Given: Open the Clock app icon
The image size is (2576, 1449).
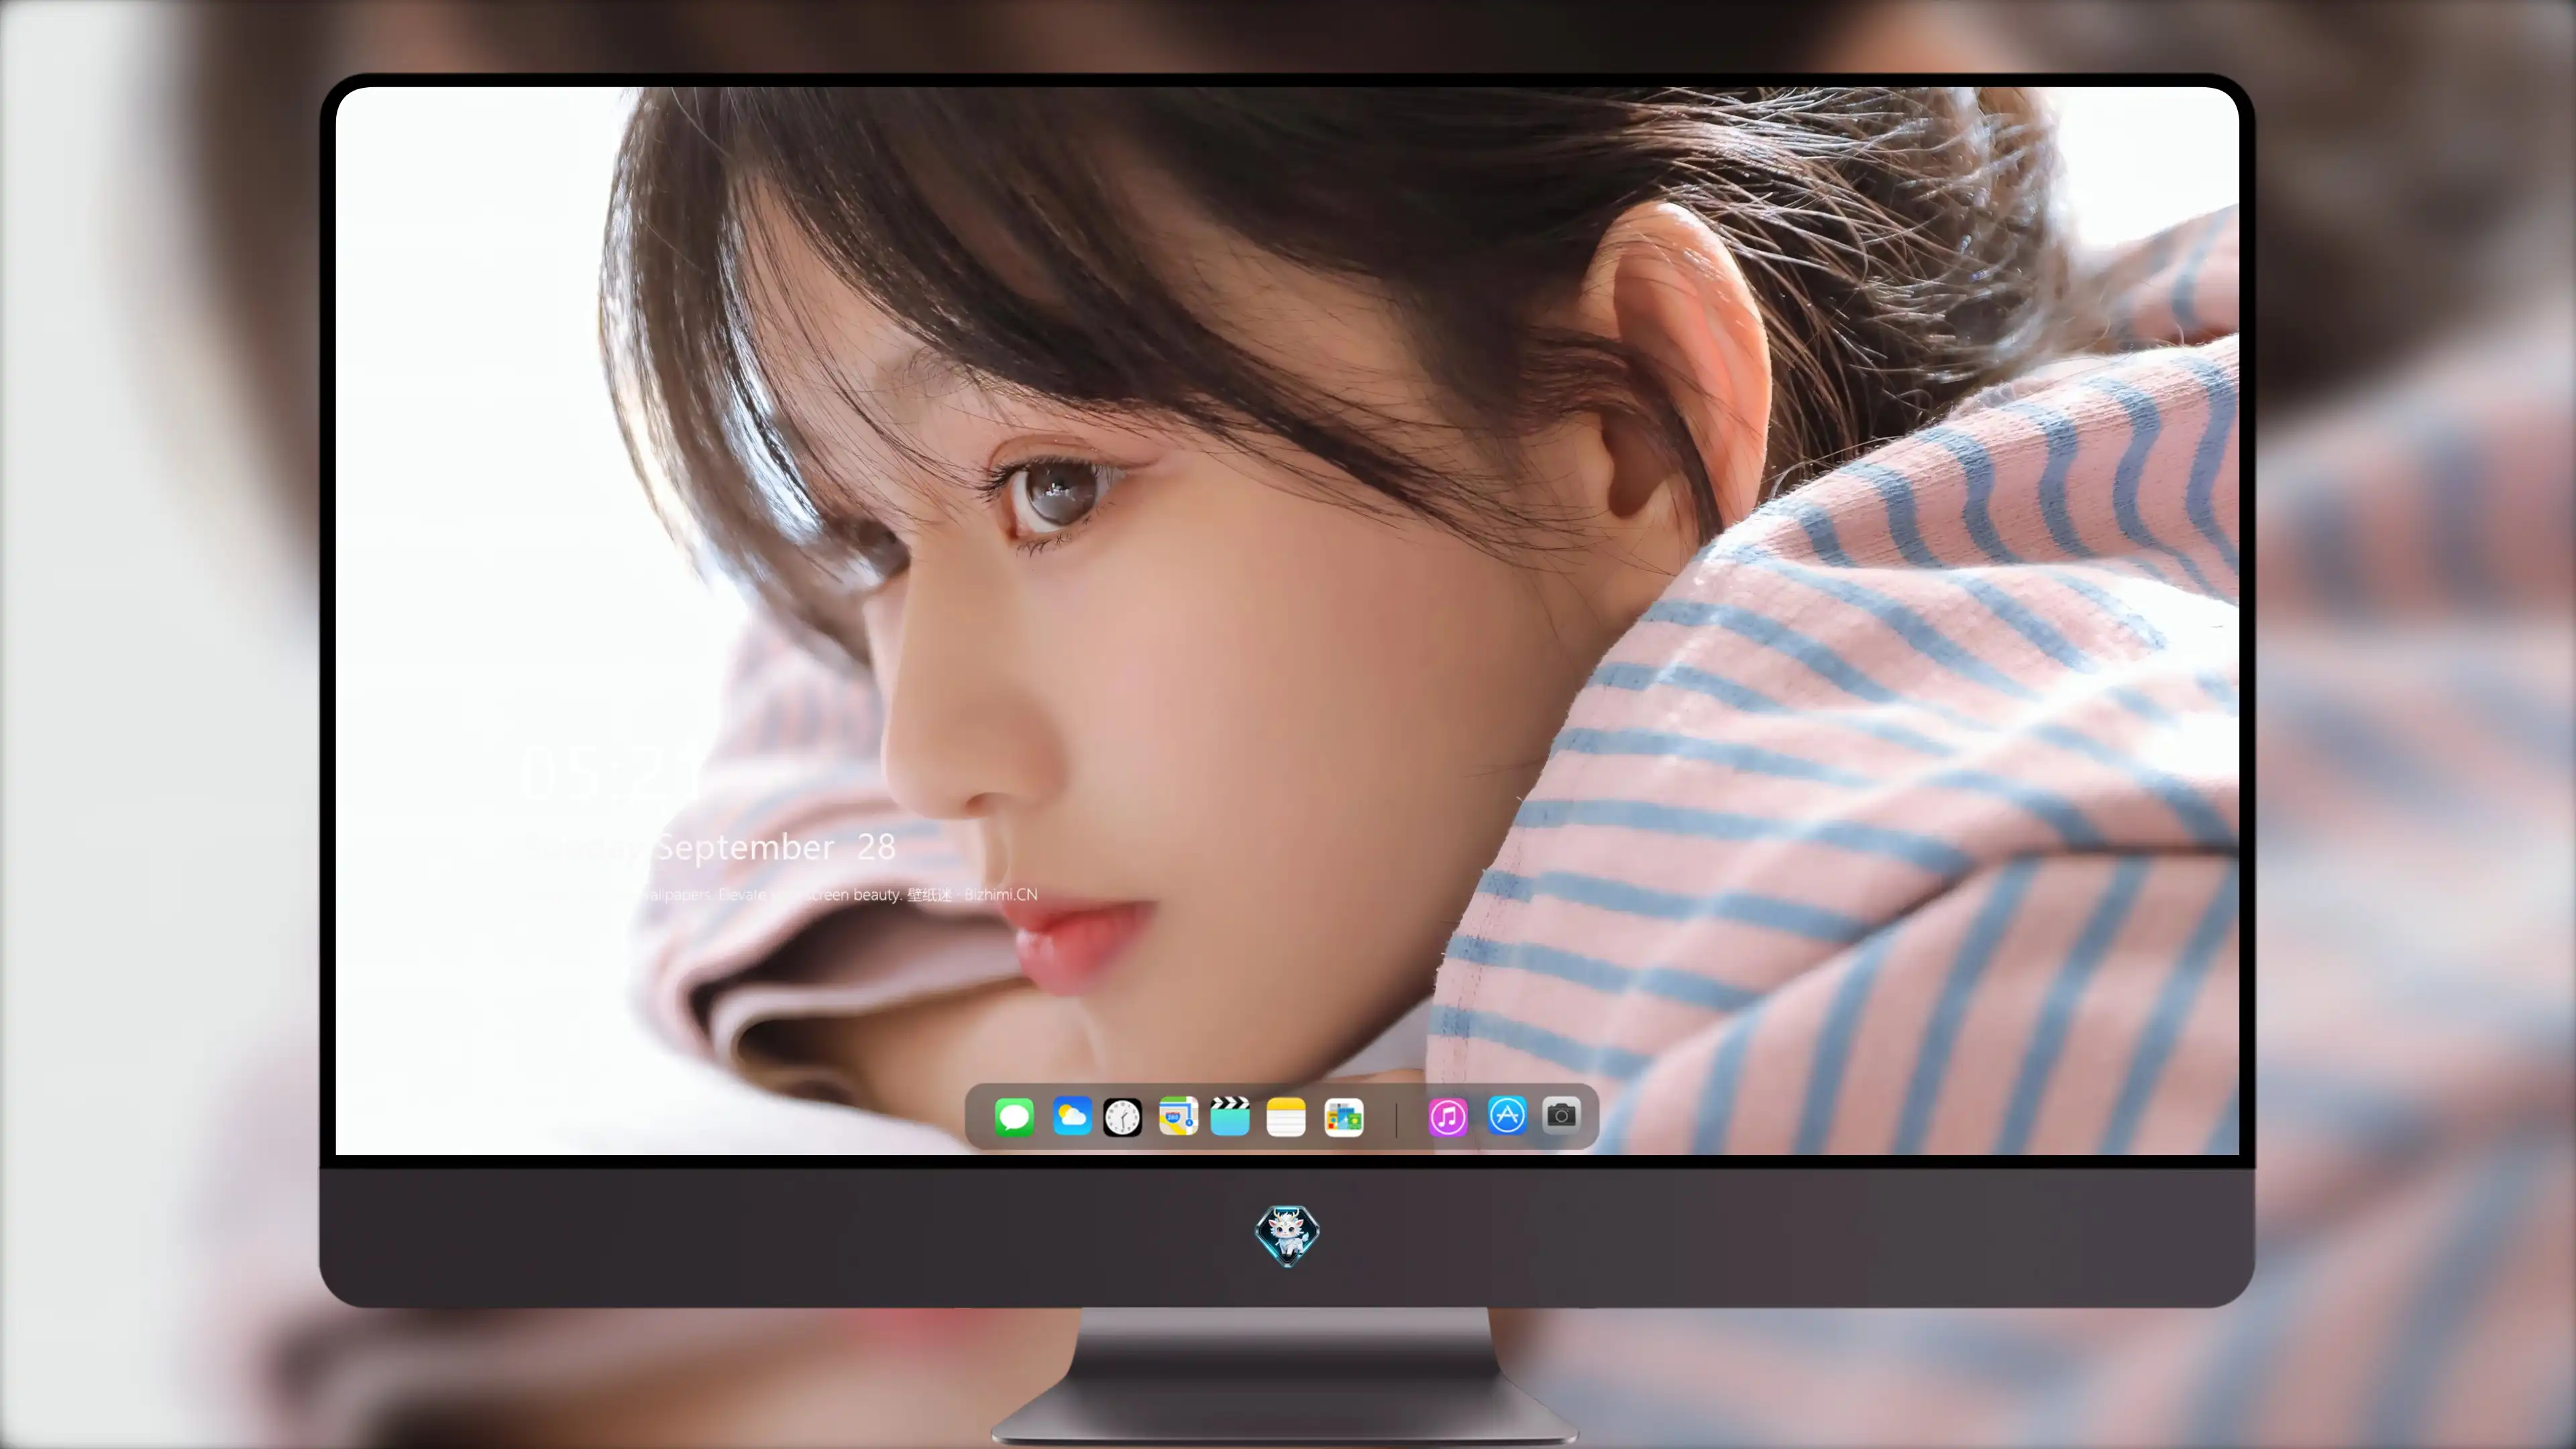Looking at the screenshot, I should [x=1122, y=1117].
